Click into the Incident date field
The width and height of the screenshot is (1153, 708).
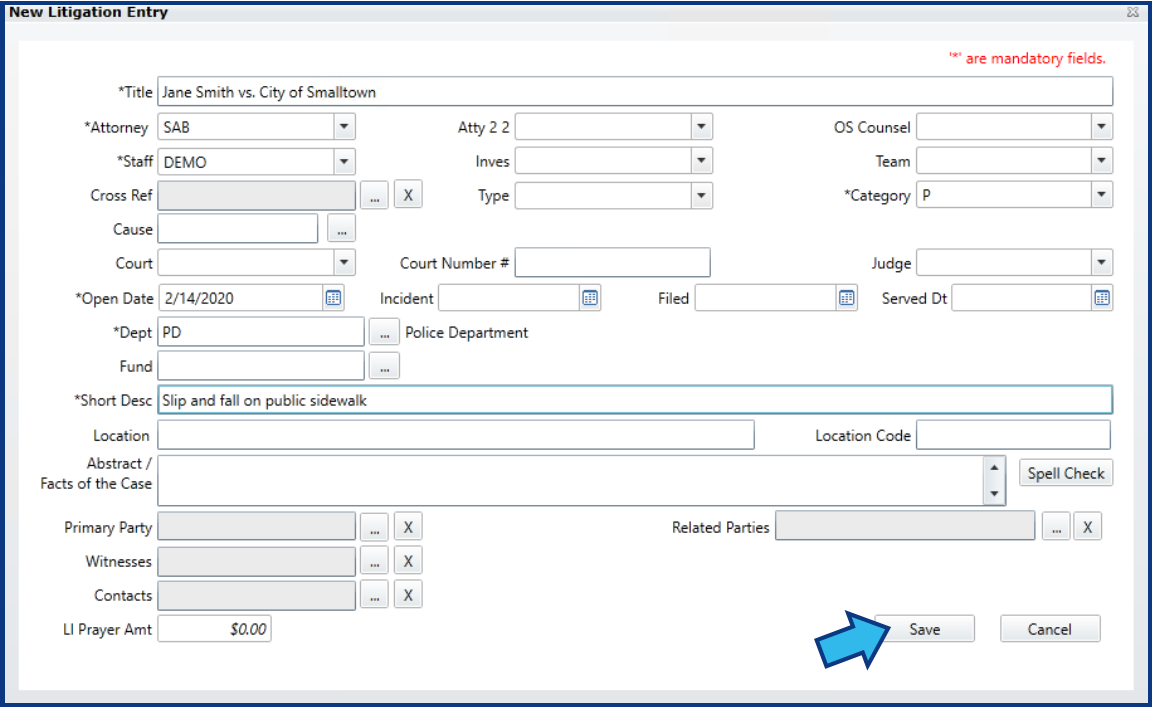coord(510,298)
